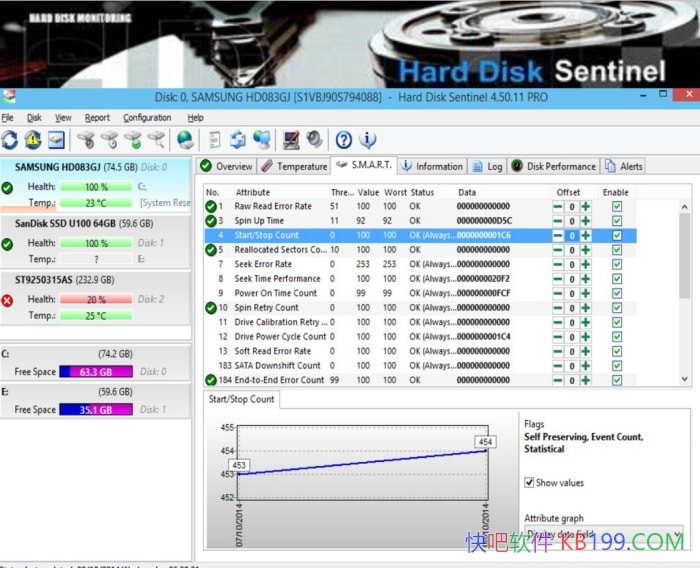The height and width of the screenshot is (568, 700).
Task: Increase offset for Spin Up Time
Action: point(585,221)
